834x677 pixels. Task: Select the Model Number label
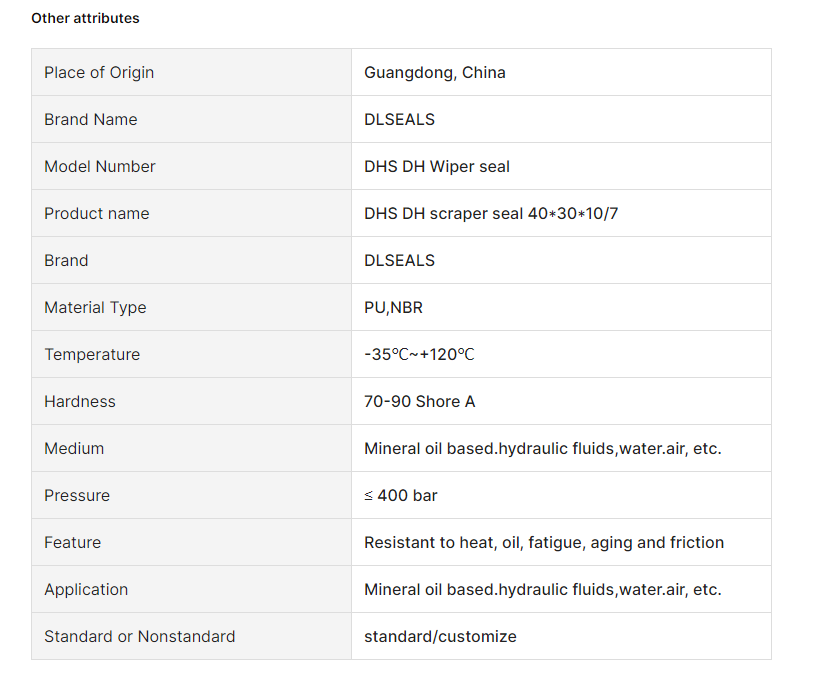[99, 166]
